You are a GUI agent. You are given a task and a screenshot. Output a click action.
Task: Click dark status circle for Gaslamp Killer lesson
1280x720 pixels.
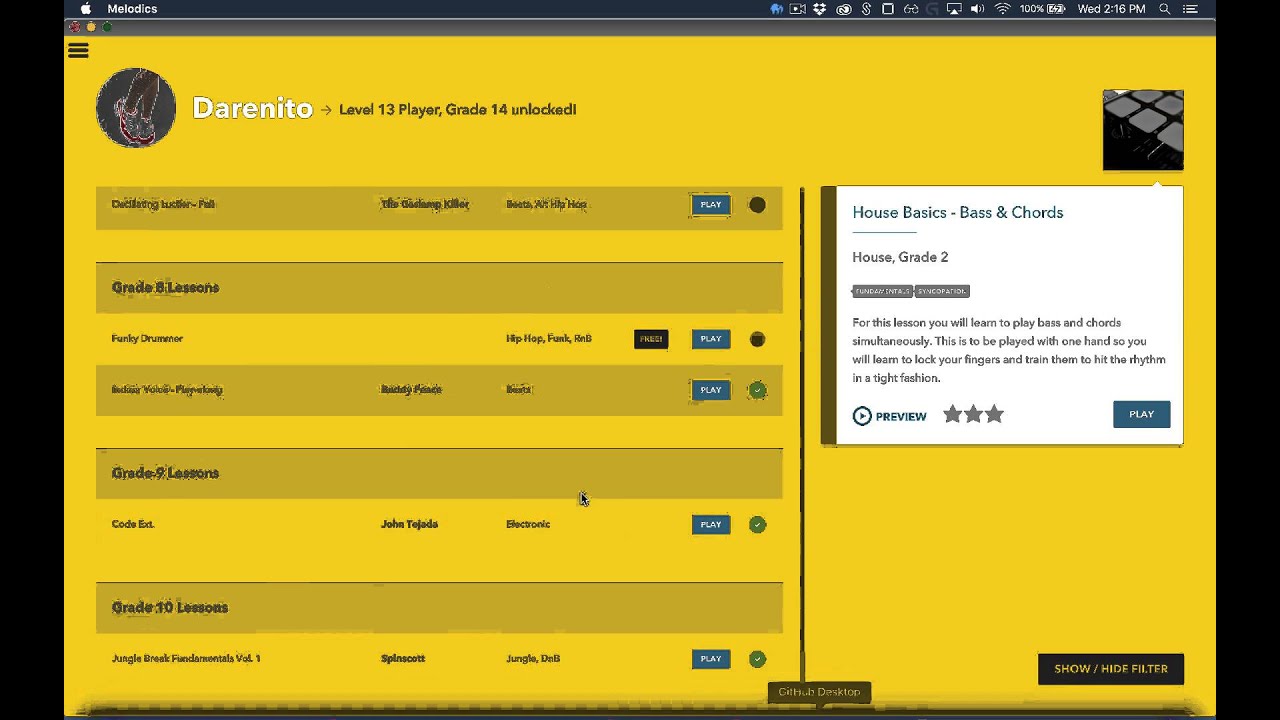(x=757, y=205)
